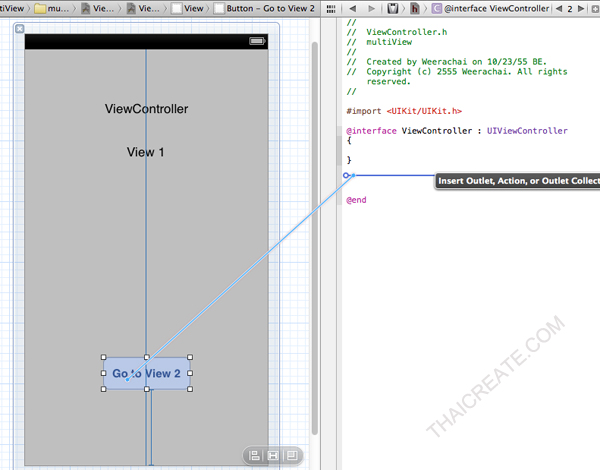Select the 'ViewController' label on canvas
Viewport: 600px width, 470px height.
click(146, 109)
